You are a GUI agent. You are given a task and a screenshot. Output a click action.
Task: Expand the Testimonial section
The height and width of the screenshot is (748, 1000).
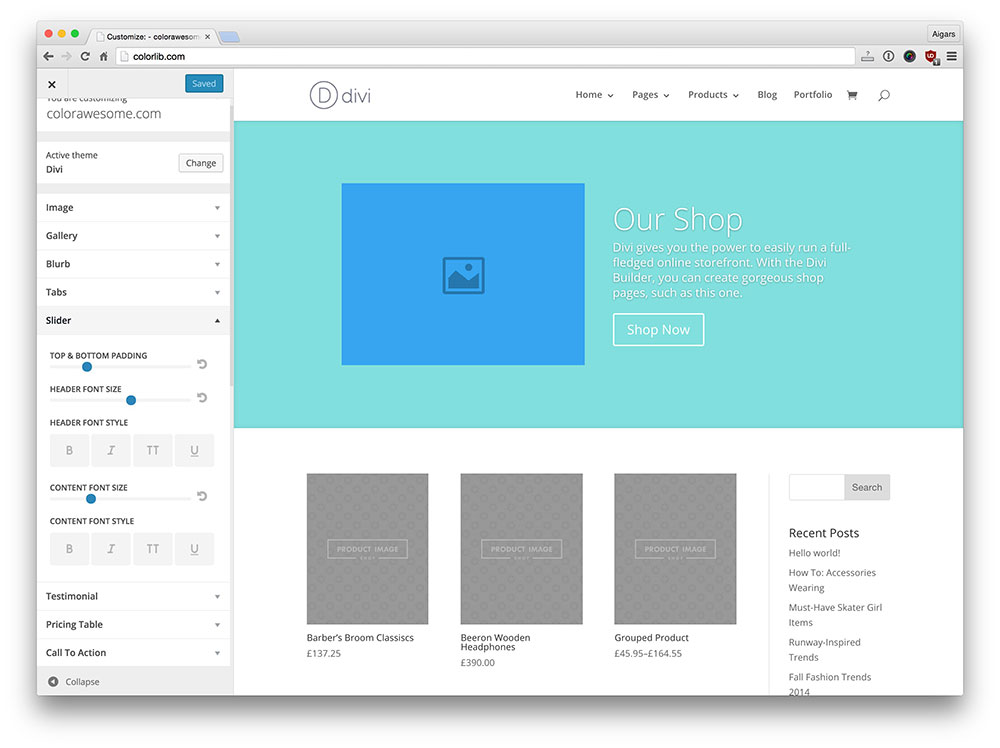133,596
